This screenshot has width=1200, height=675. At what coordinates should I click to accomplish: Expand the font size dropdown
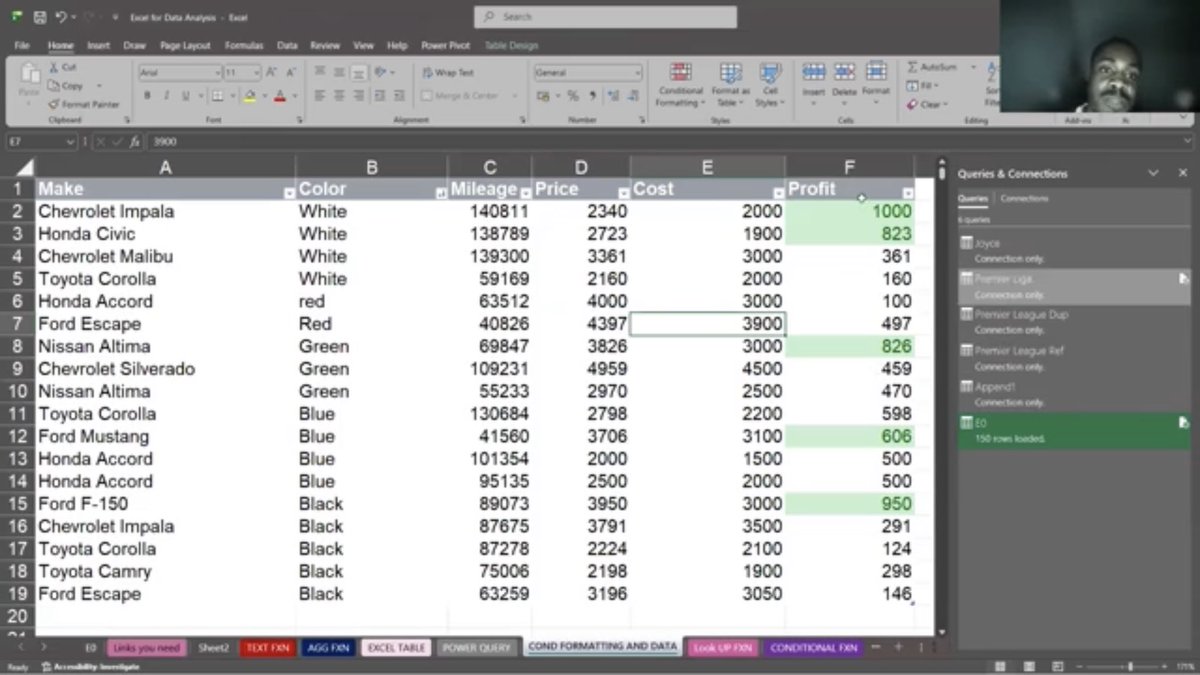[256, 73]
